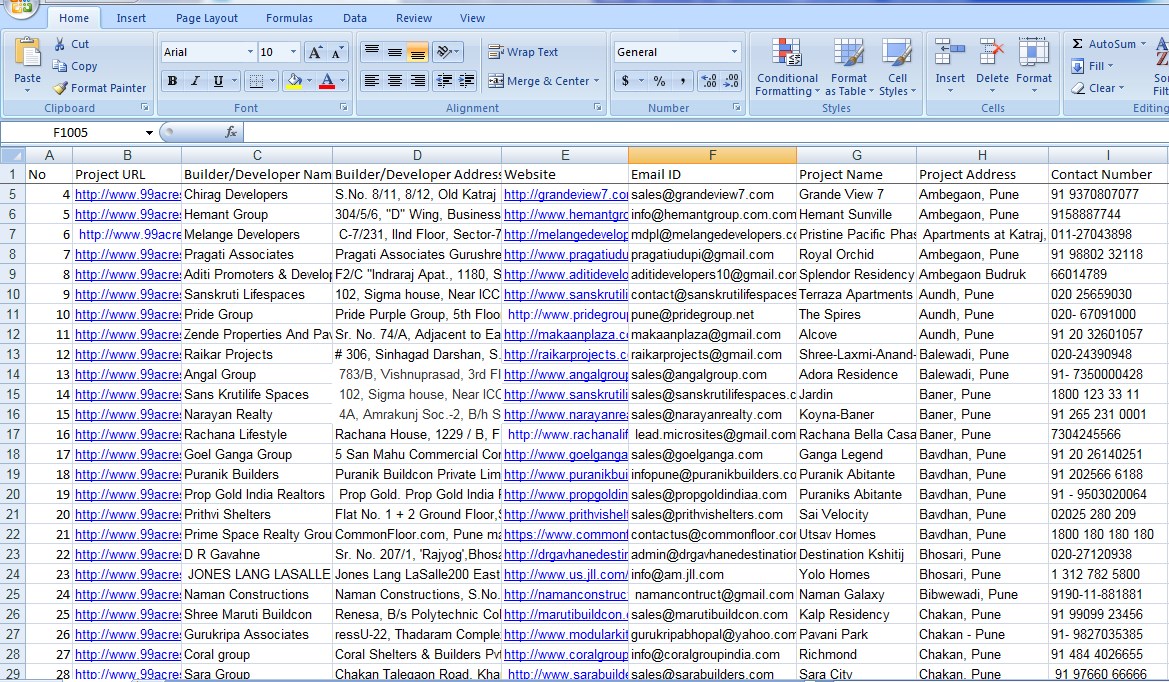Shrink font size with smaller A icon
This screenshot has height=682, width=1169.
point(337,52)
